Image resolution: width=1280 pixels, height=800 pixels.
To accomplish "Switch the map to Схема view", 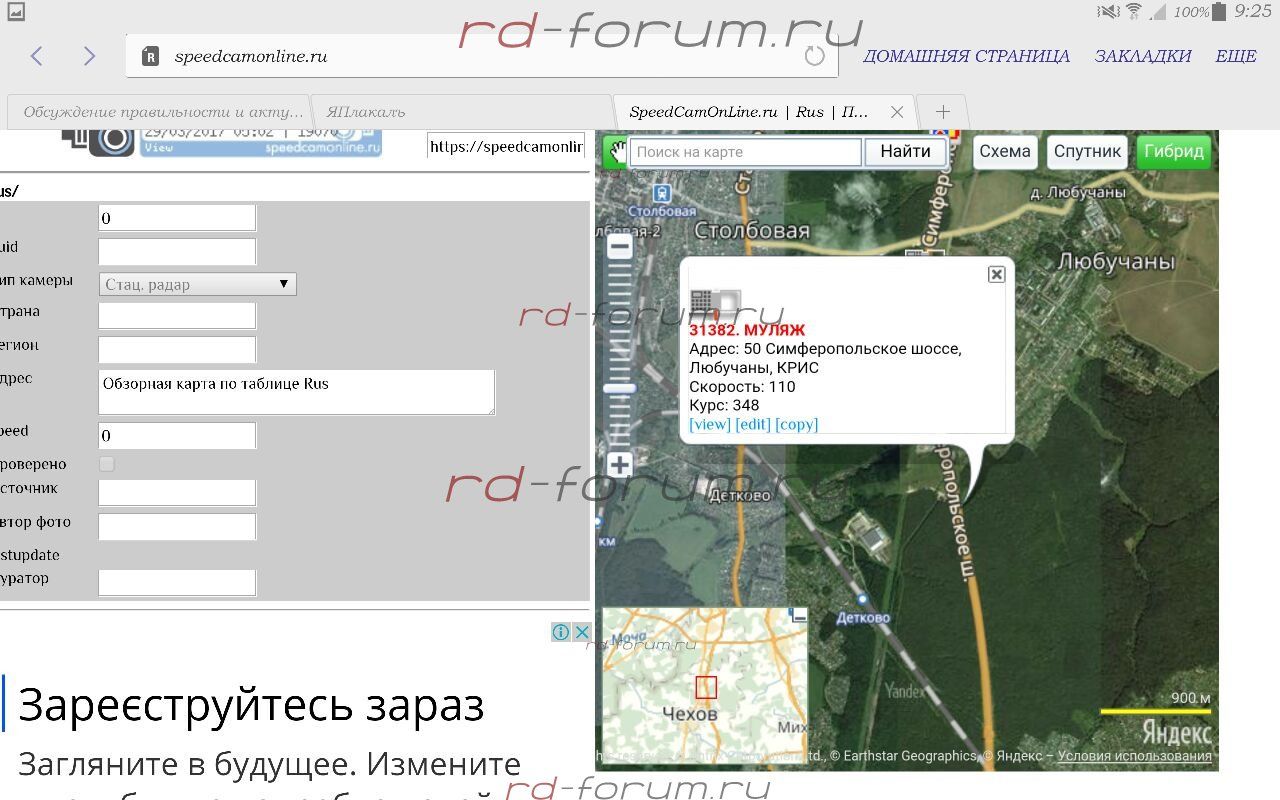I will [1004, 152].
